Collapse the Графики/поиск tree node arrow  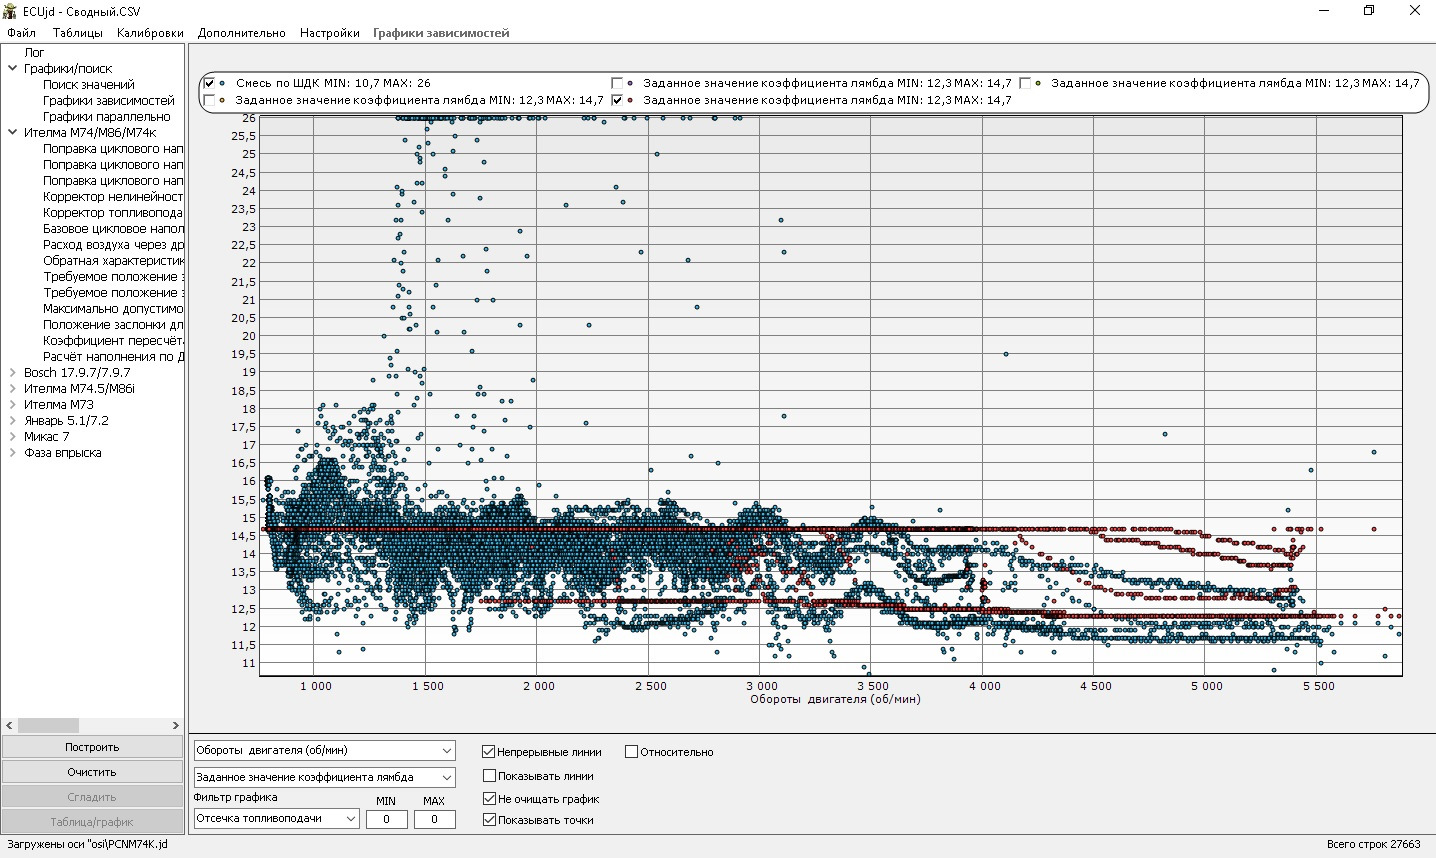click(13, 69)
